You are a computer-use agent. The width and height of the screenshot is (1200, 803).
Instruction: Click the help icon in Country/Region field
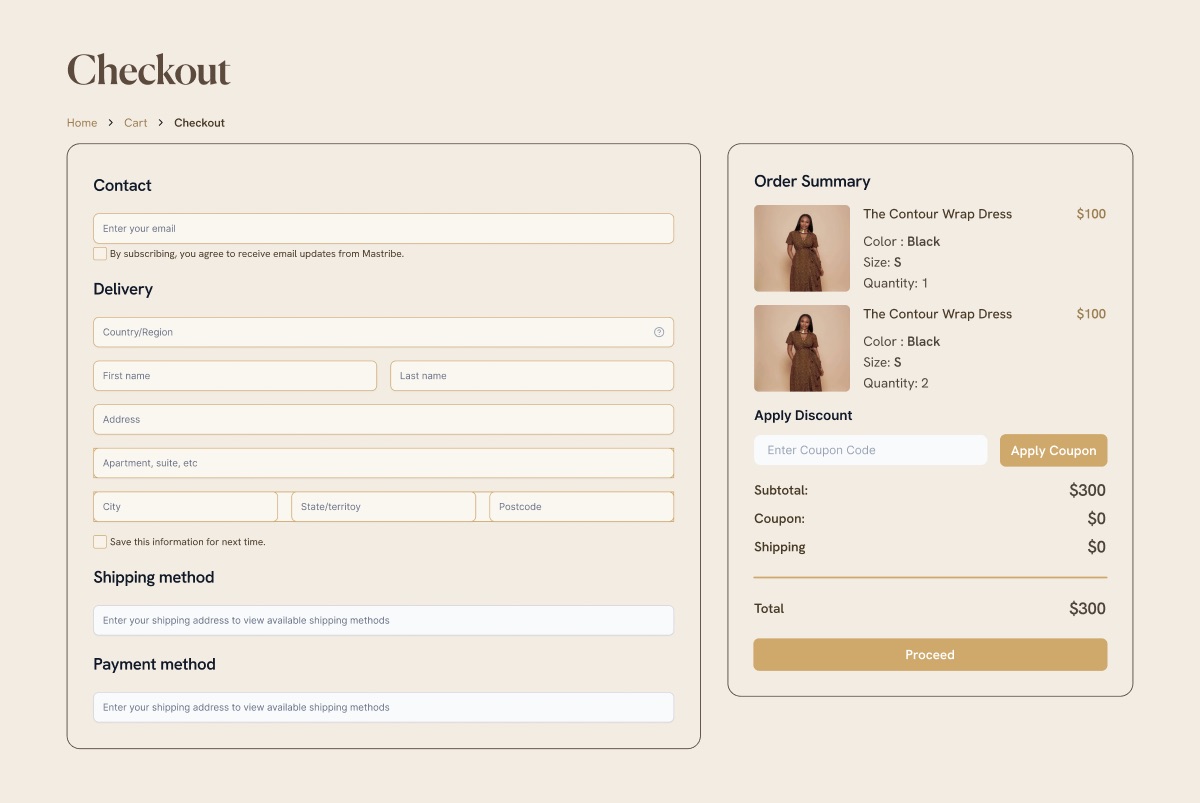659,332
